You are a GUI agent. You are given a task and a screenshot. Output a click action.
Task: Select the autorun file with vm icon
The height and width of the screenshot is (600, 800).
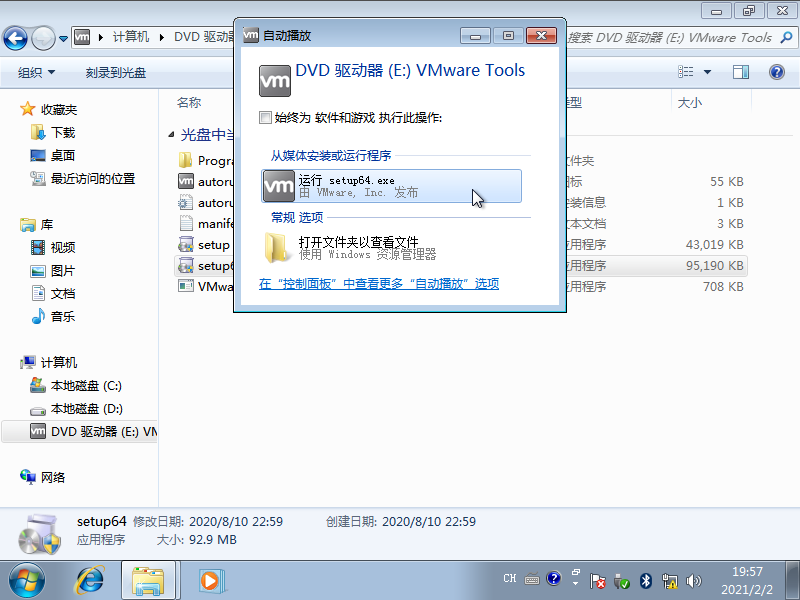click(206, 182)
